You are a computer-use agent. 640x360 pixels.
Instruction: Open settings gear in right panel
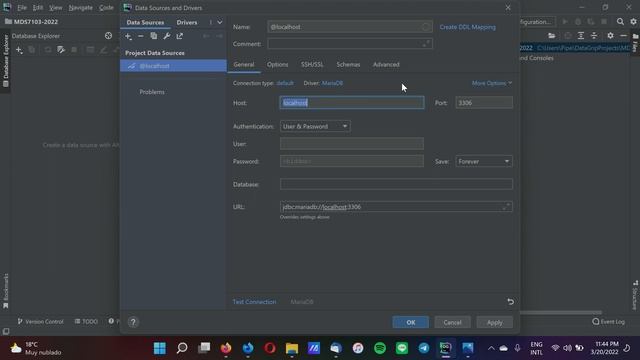[x=610, y=36]
